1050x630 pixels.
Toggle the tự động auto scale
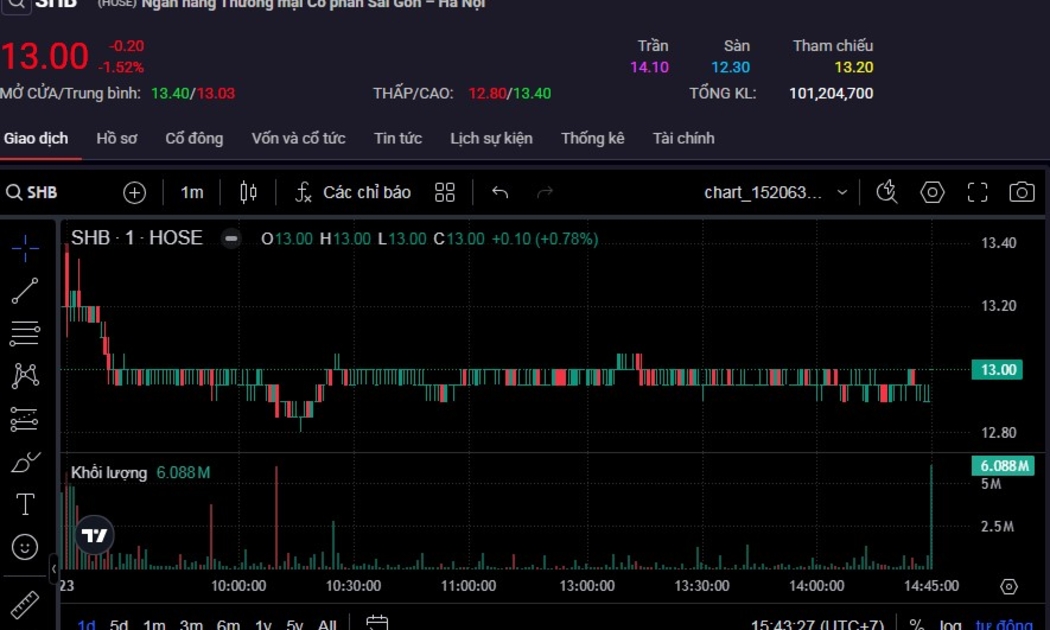[1003, 625]
